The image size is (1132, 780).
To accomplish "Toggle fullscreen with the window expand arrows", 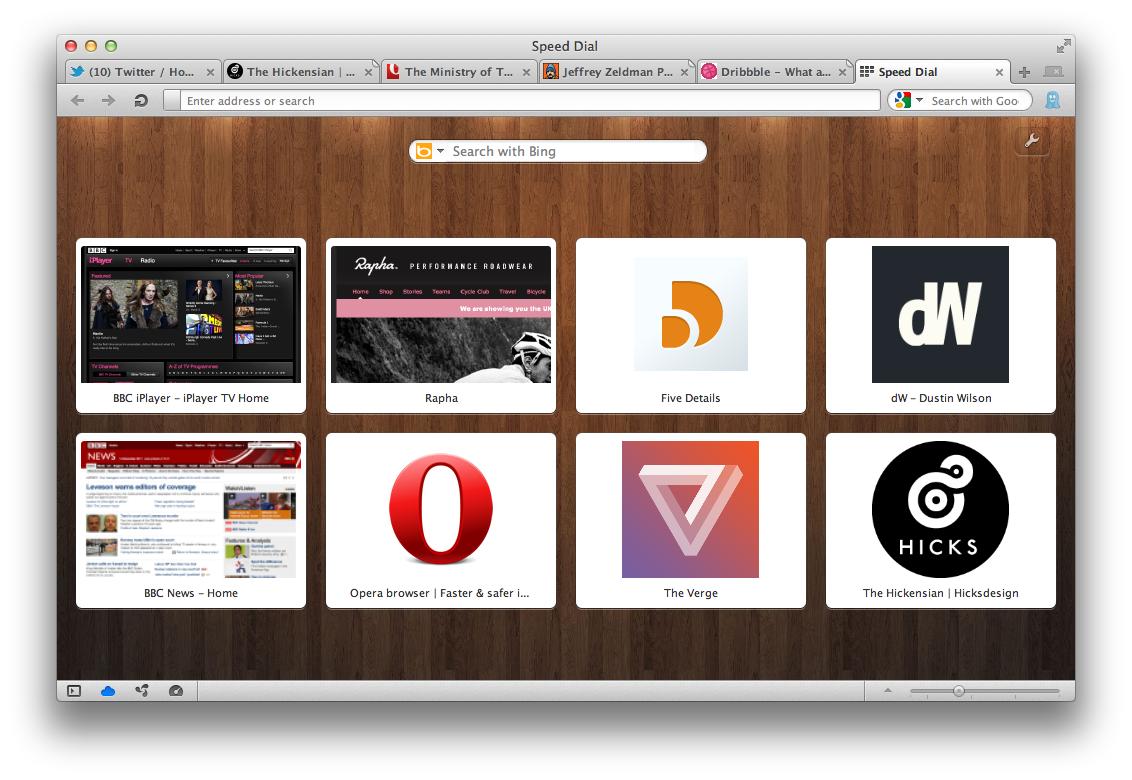I will (x=1063, y=46).
